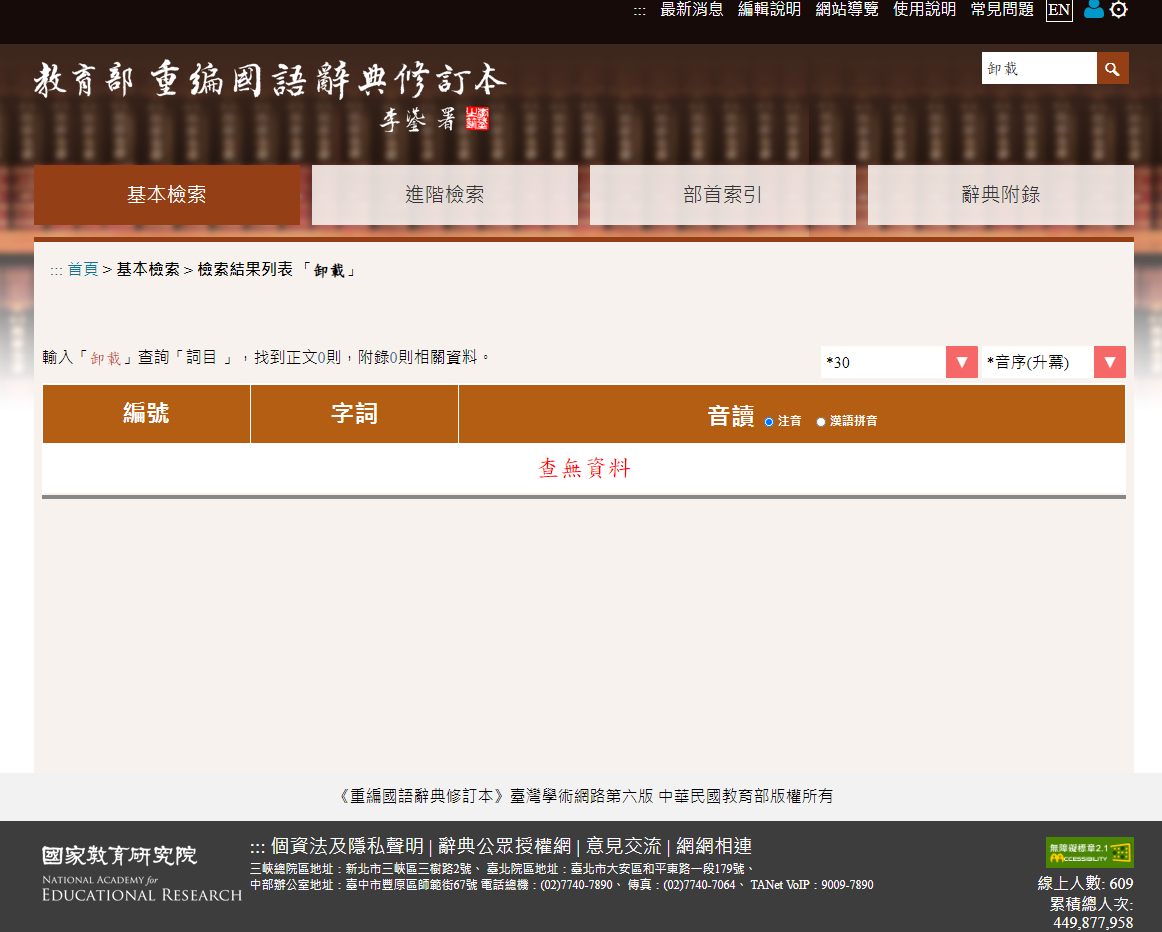Click the top-bar ::: accessibility anchor
Screen dimensions: 1162x932
click(x=640, y=11)
